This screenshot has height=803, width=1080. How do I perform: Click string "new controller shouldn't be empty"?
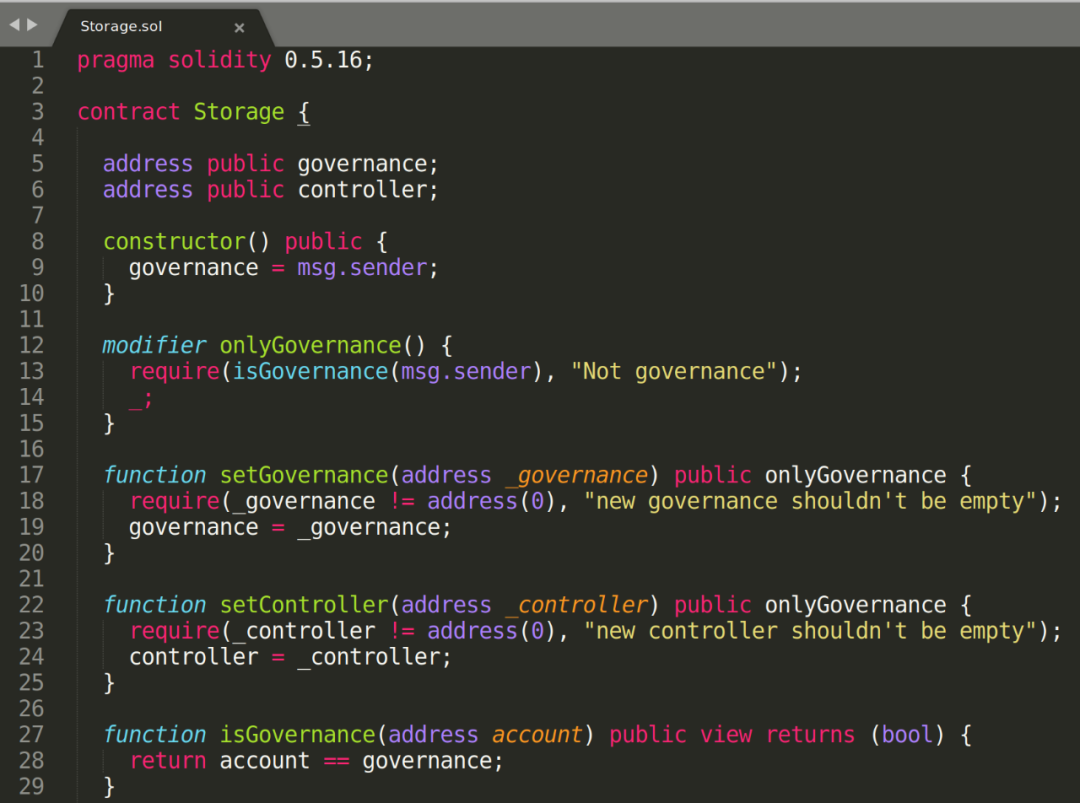tap(810, 631)
